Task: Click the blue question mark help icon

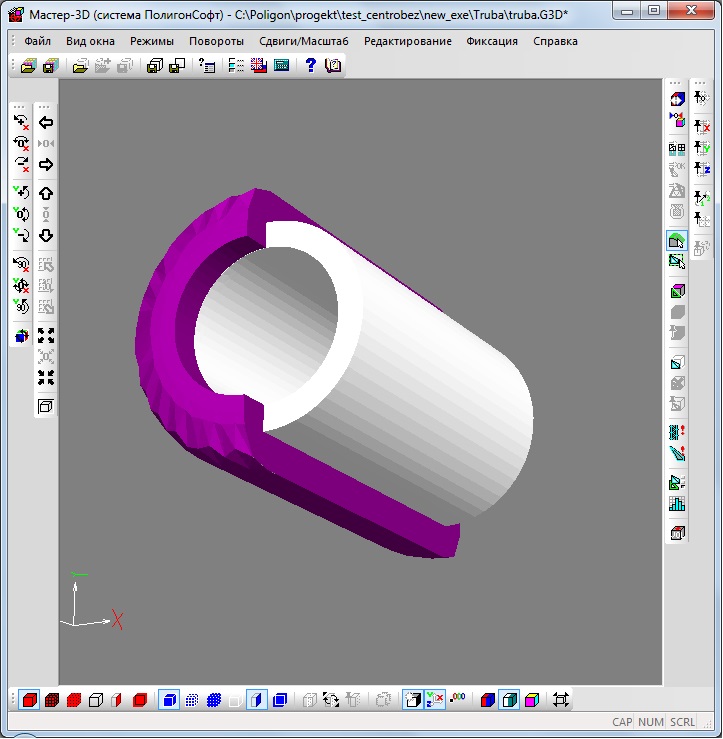Action: click(x=310, y=65)
